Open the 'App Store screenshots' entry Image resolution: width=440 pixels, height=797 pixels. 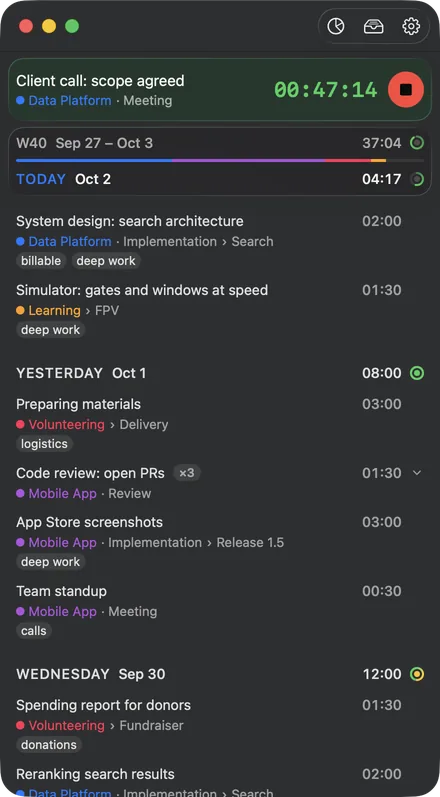point(89,522)
